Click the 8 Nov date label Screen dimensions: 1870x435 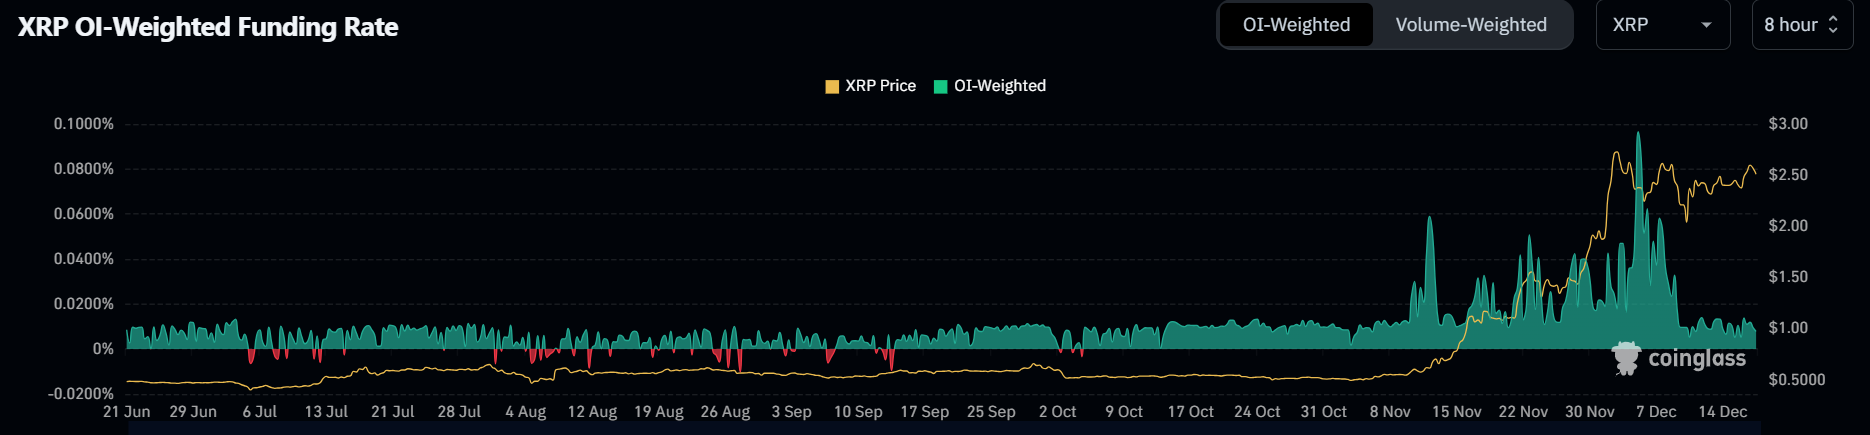[x=1390, y=412]
